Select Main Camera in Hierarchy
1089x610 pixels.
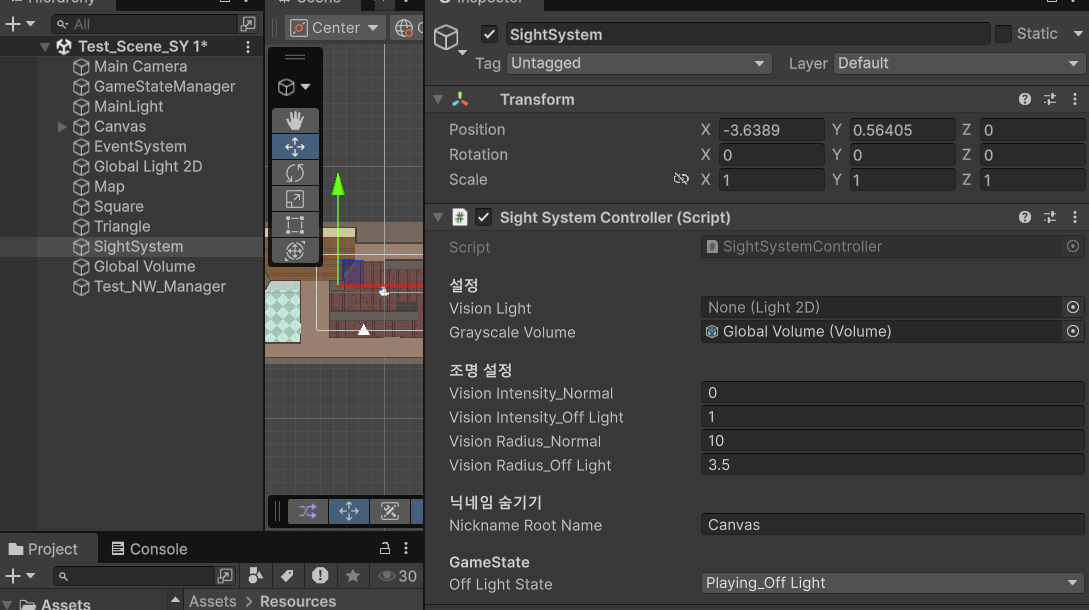[140, 67]
